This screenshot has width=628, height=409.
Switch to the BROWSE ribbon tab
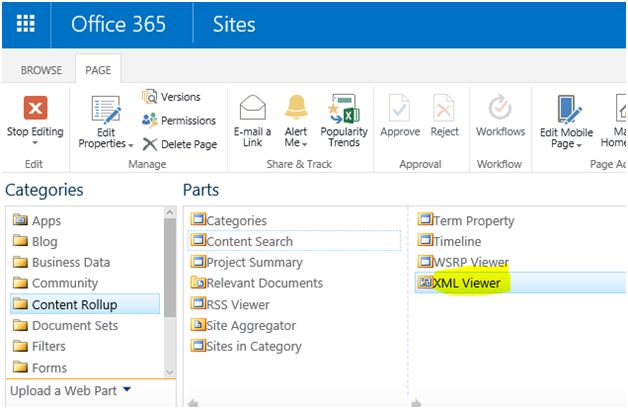pyautogui.click(x=41, y=70)
